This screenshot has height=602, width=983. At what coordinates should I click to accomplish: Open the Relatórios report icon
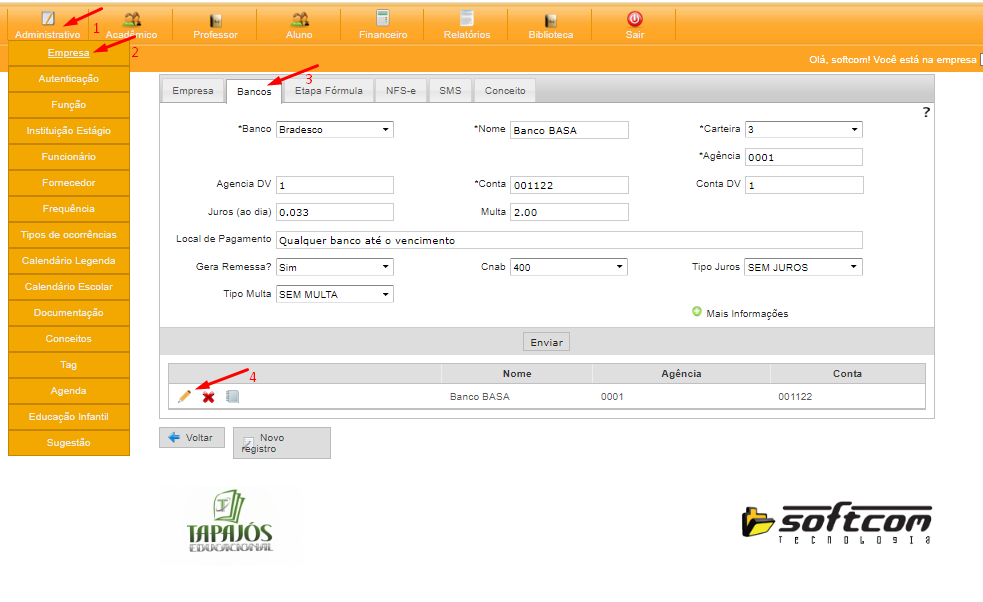(466, 19)
